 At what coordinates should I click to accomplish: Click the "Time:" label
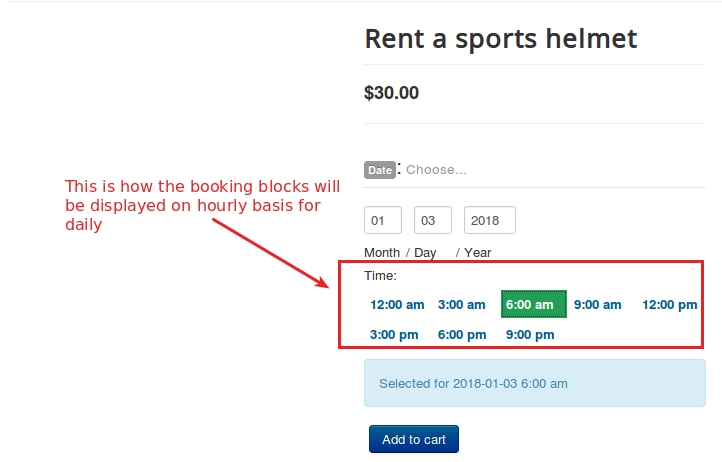coord(380,275)
